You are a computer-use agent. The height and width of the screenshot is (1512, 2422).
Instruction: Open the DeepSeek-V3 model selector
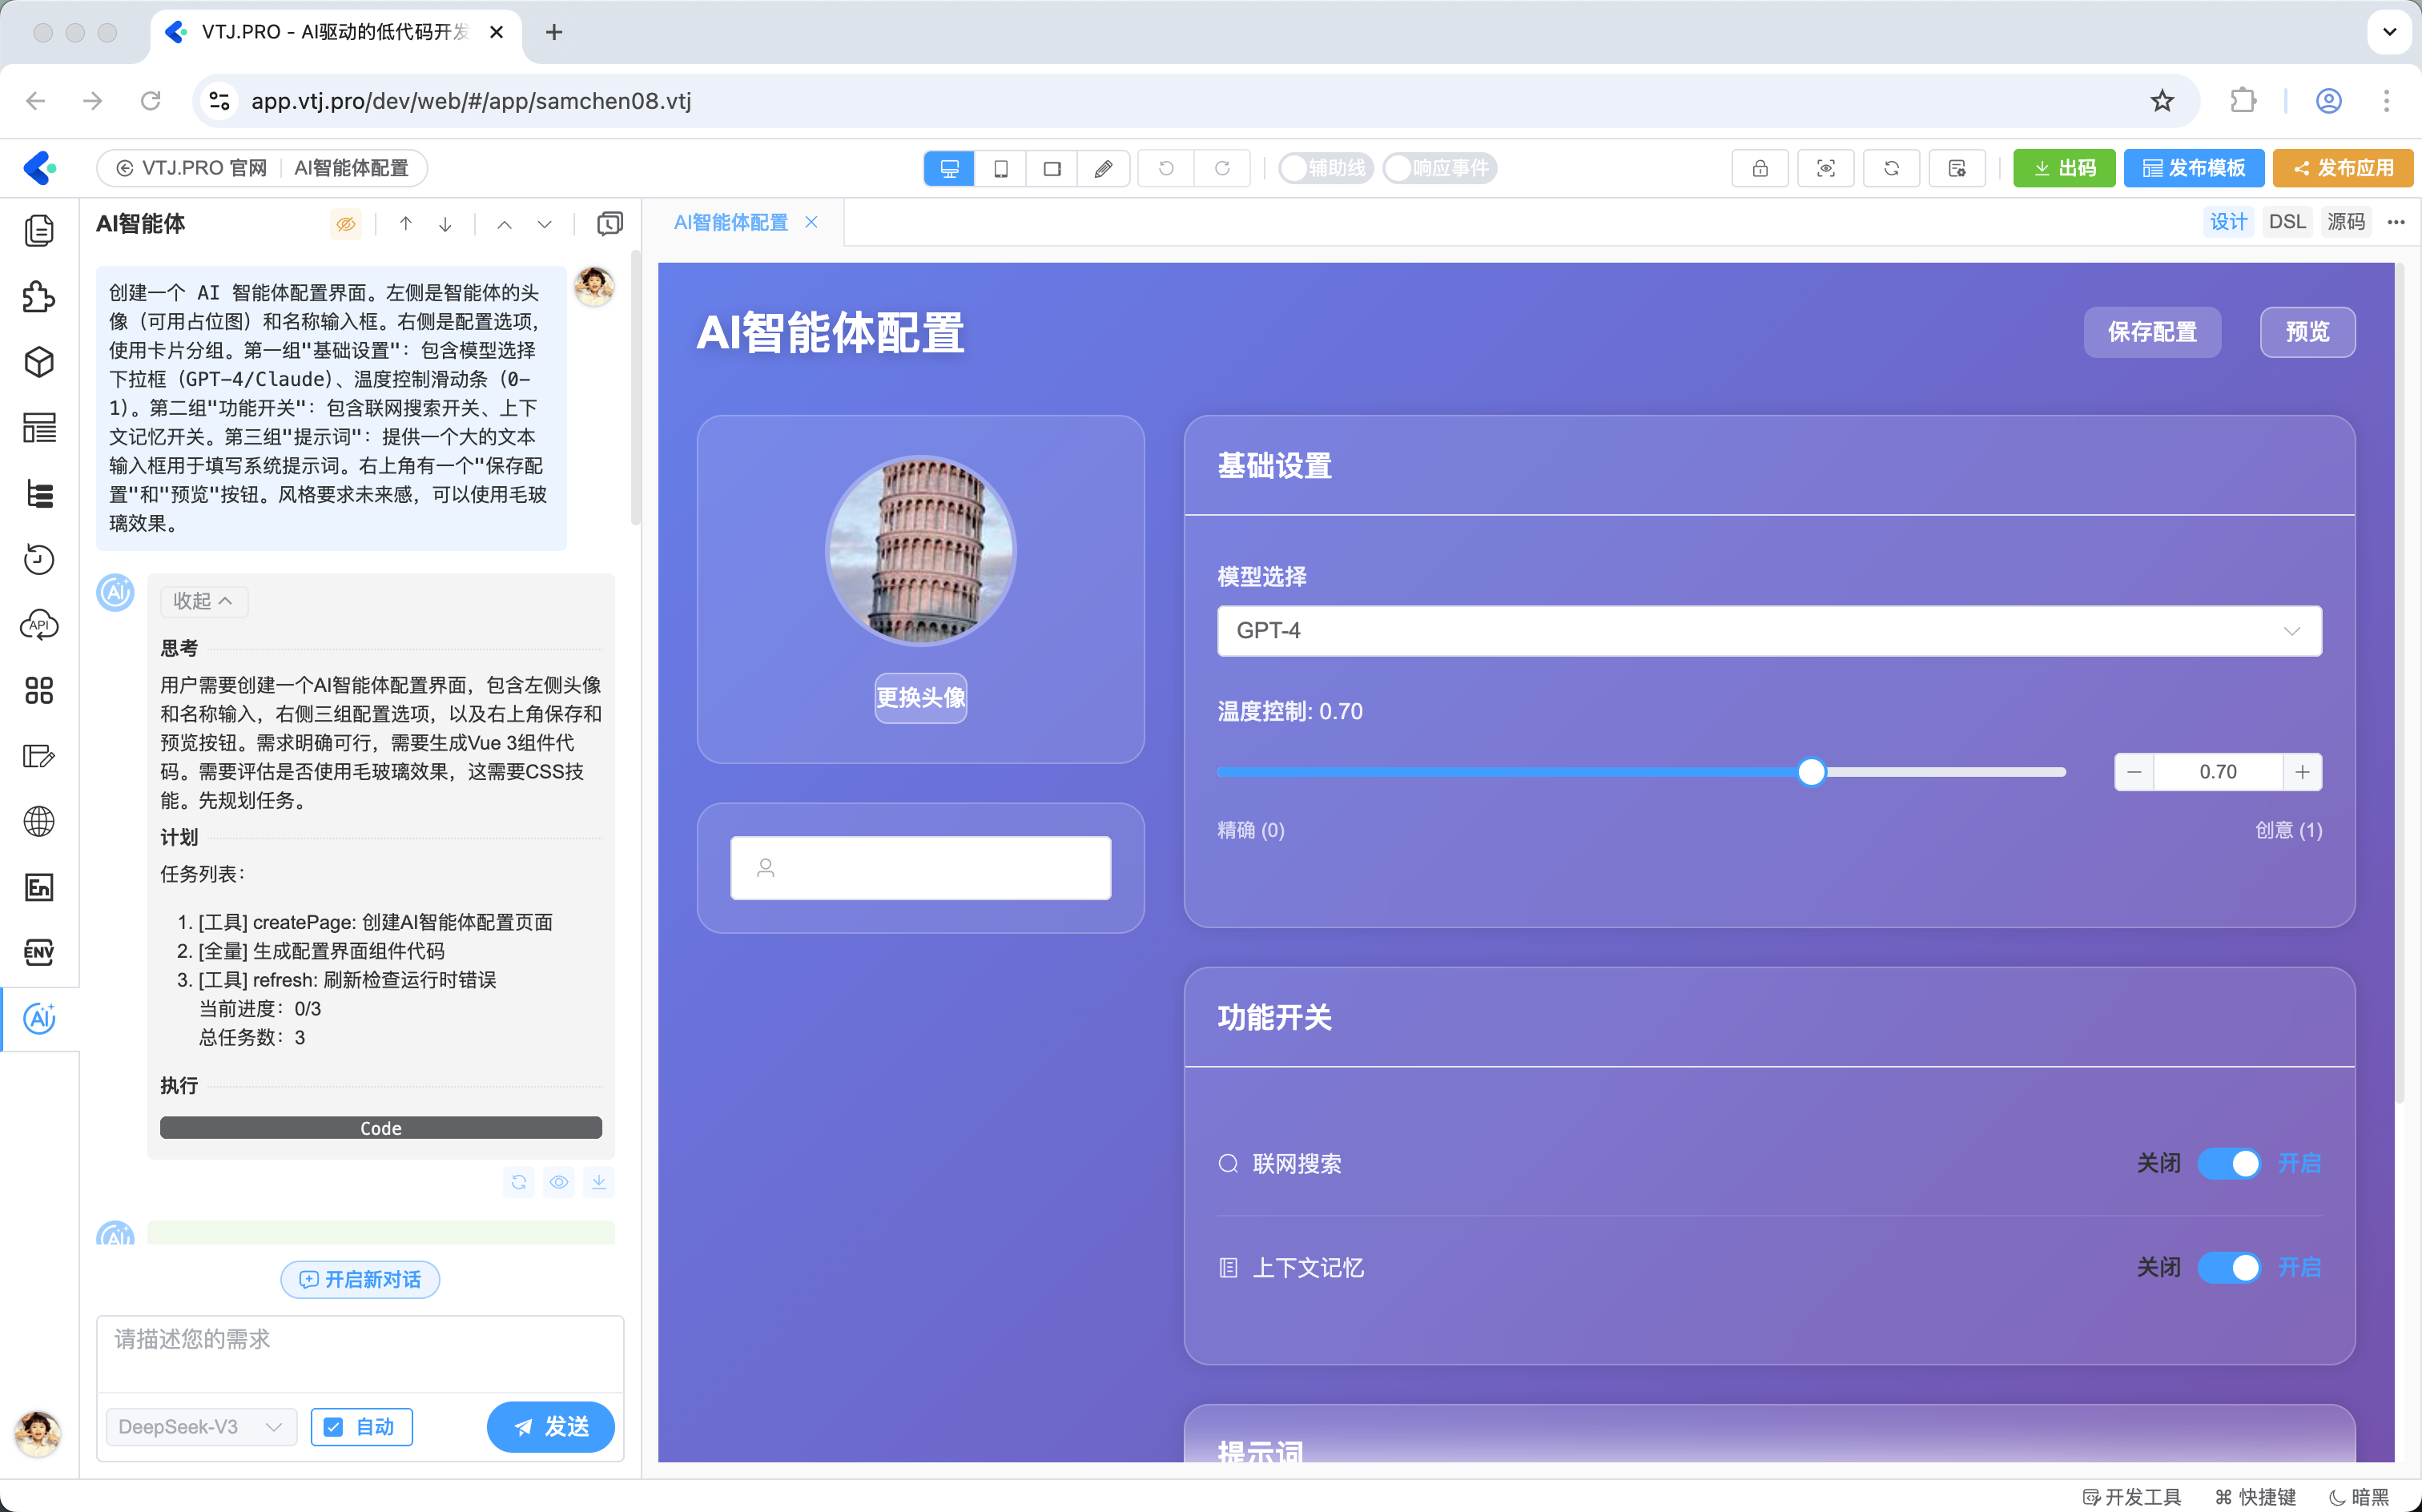200,1427
